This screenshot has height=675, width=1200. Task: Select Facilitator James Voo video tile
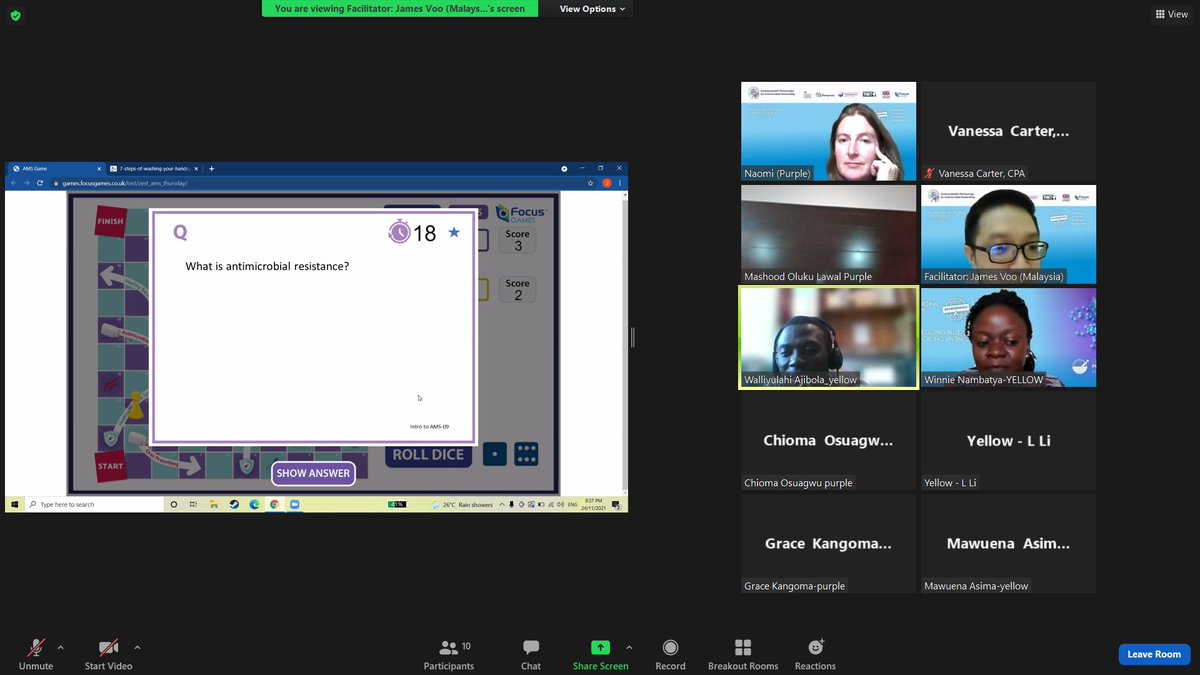pos(1008,234)
